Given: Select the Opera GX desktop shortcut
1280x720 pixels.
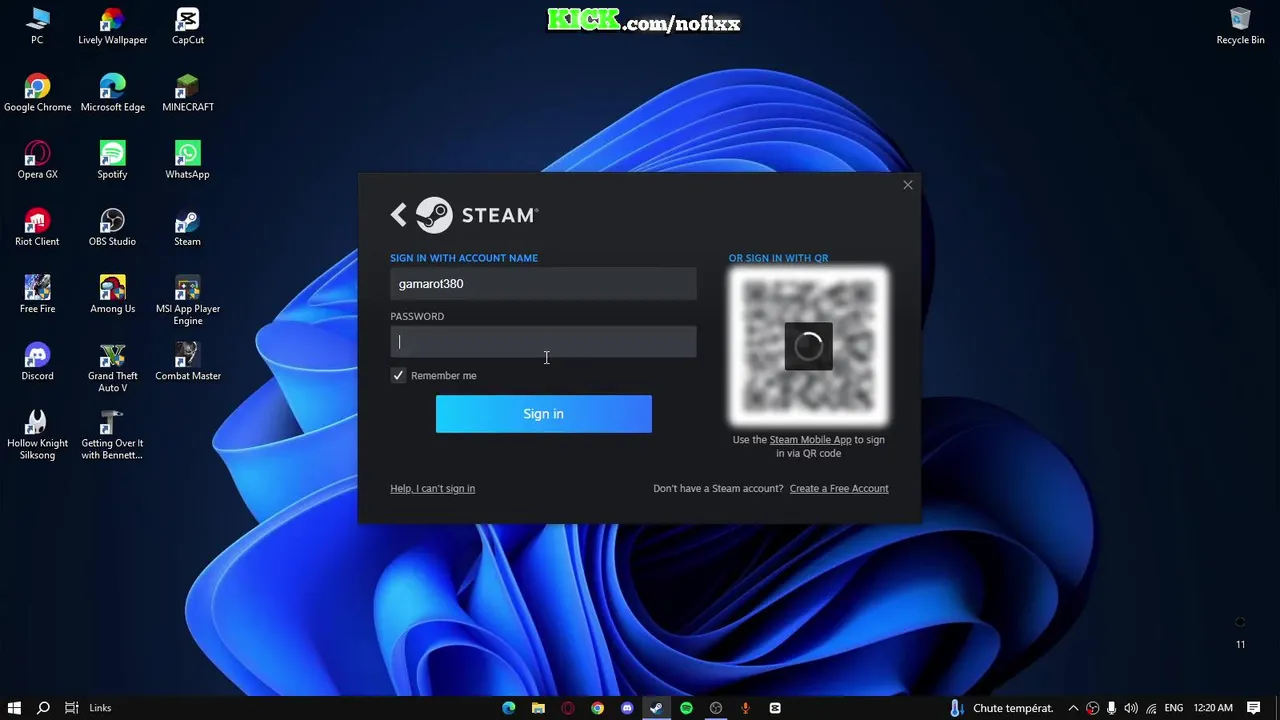Looking at the screenshot, I should [37, 160].
